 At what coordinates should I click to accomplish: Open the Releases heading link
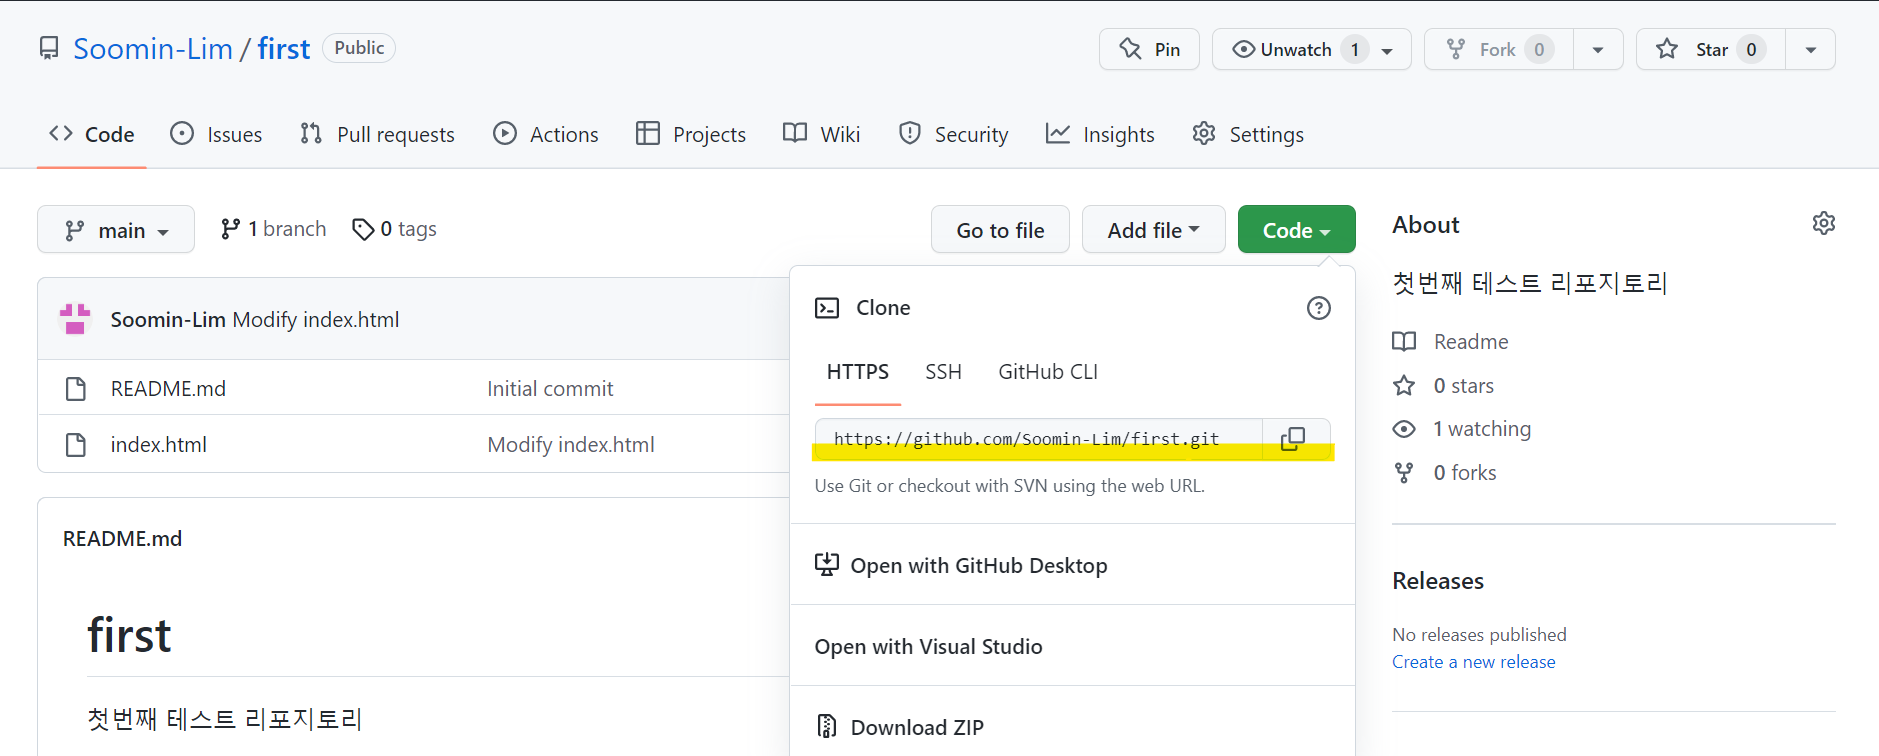1438,581
